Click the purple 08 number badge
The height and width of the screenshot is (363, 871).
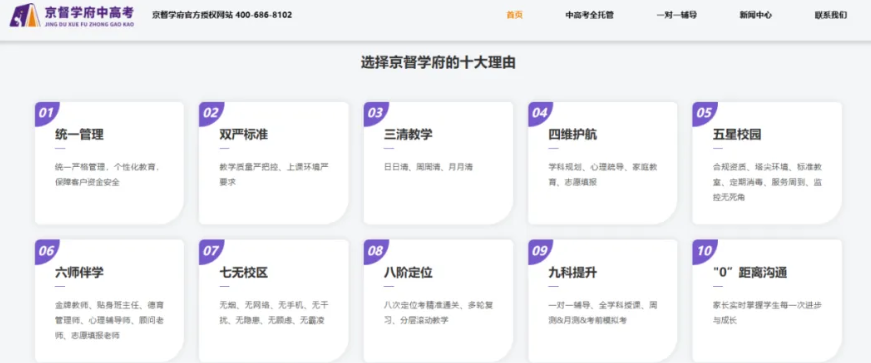coord(376,251)
